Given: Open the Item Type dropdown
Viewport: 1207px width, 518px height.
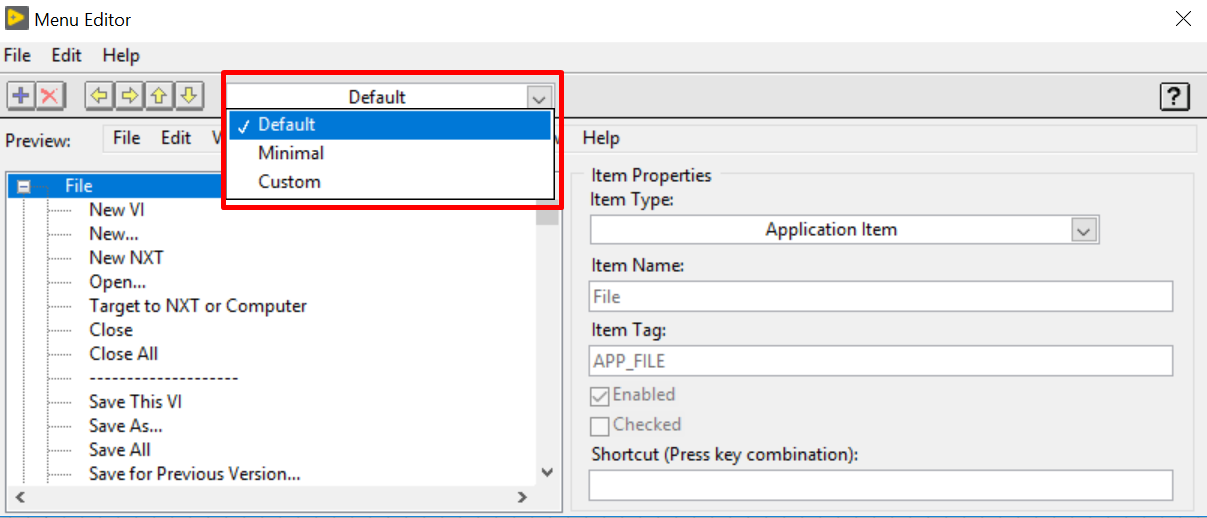Looking at the screenshot, I should (844, 230).
